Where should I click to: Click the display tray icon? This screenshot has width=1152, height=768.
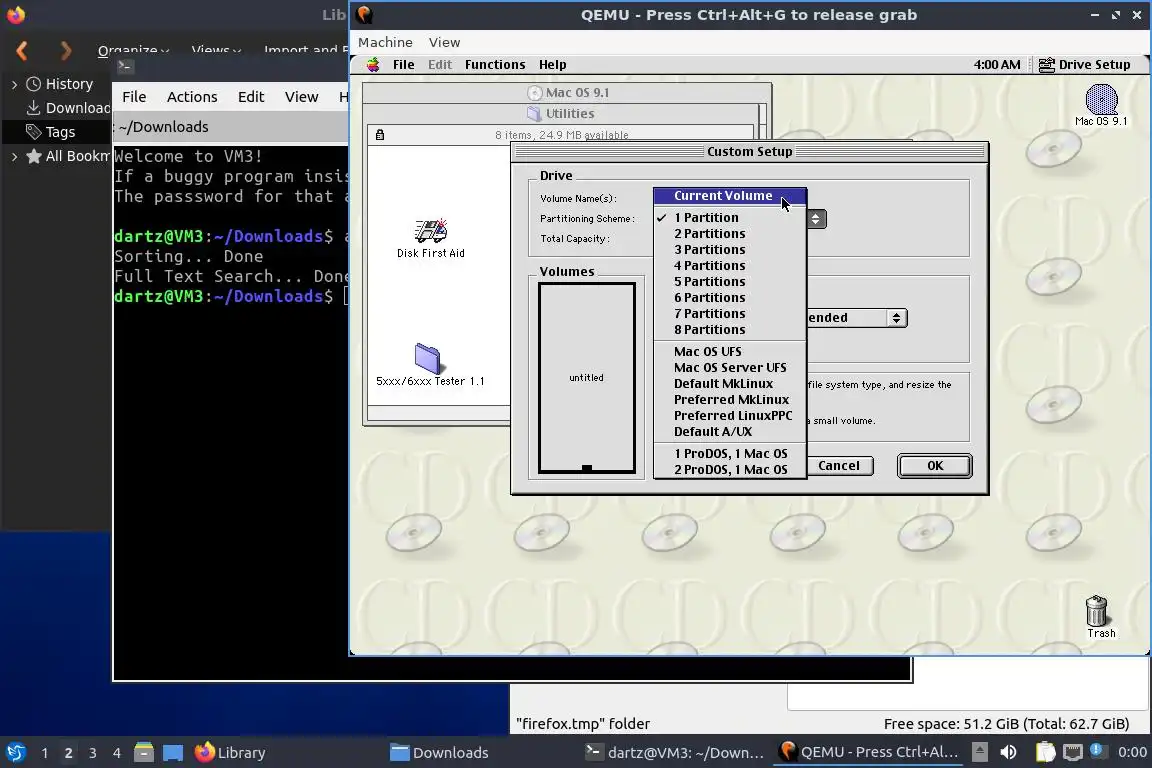click(x=1073, y=752)
